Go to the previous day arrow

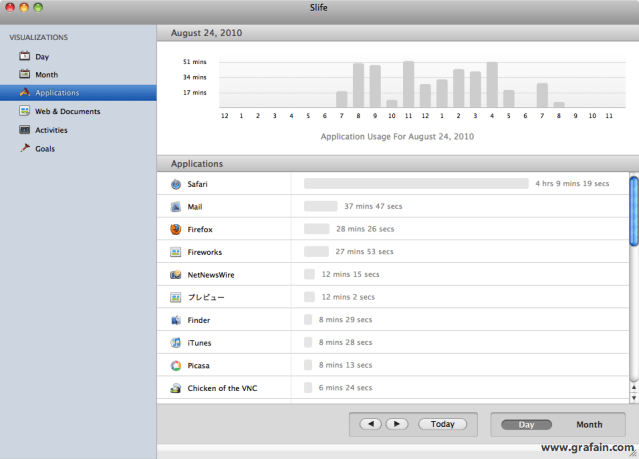[x=370, y=424]
